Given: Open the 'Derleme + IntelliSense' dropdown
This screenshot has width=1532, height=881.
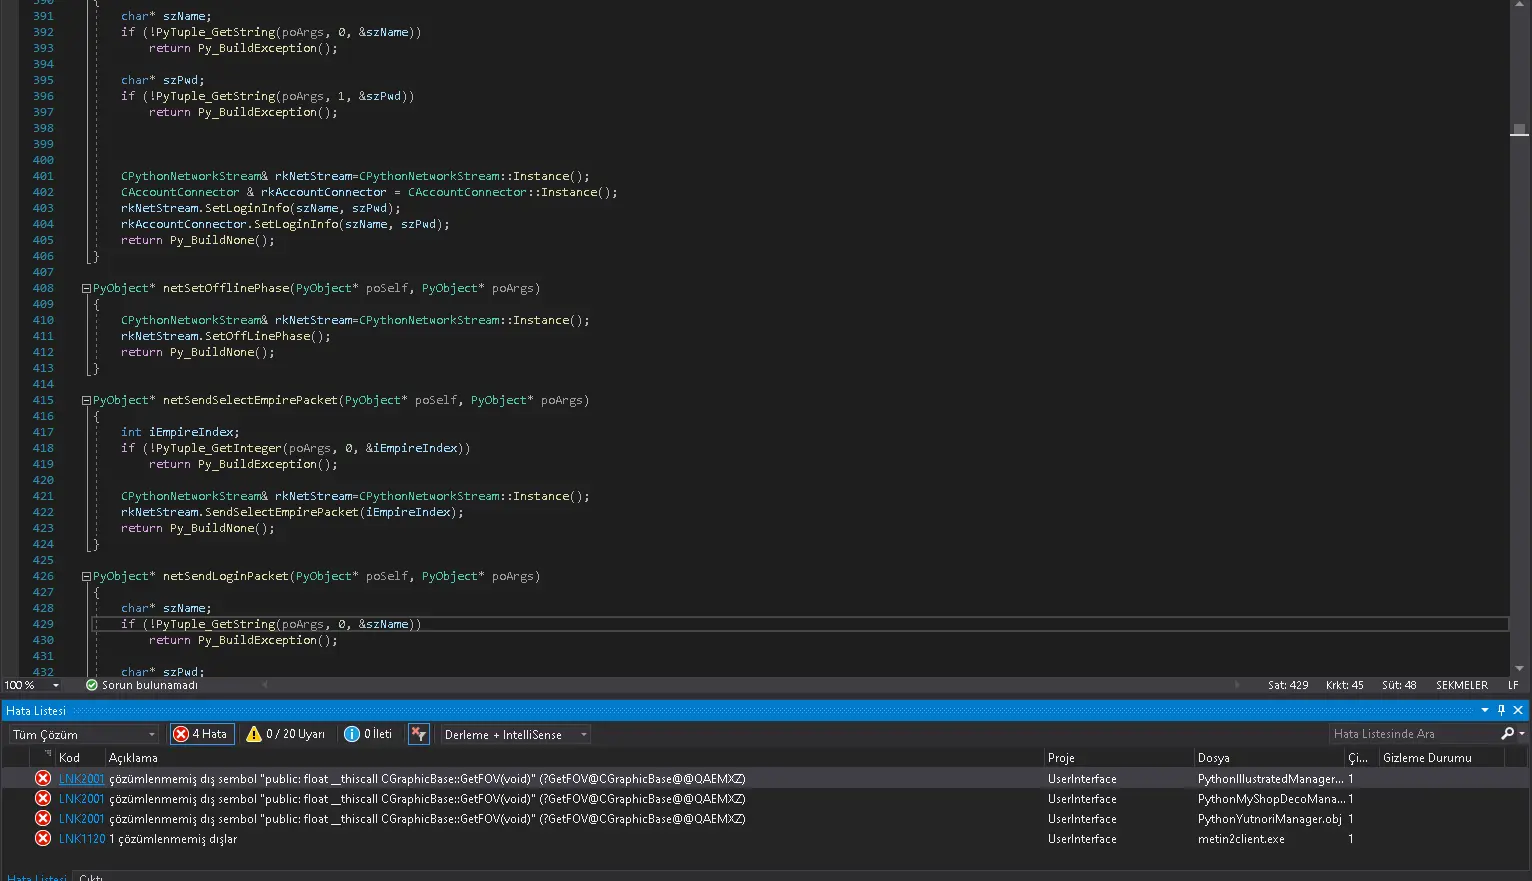Looking at the screenshot, I should click(515, 734).
